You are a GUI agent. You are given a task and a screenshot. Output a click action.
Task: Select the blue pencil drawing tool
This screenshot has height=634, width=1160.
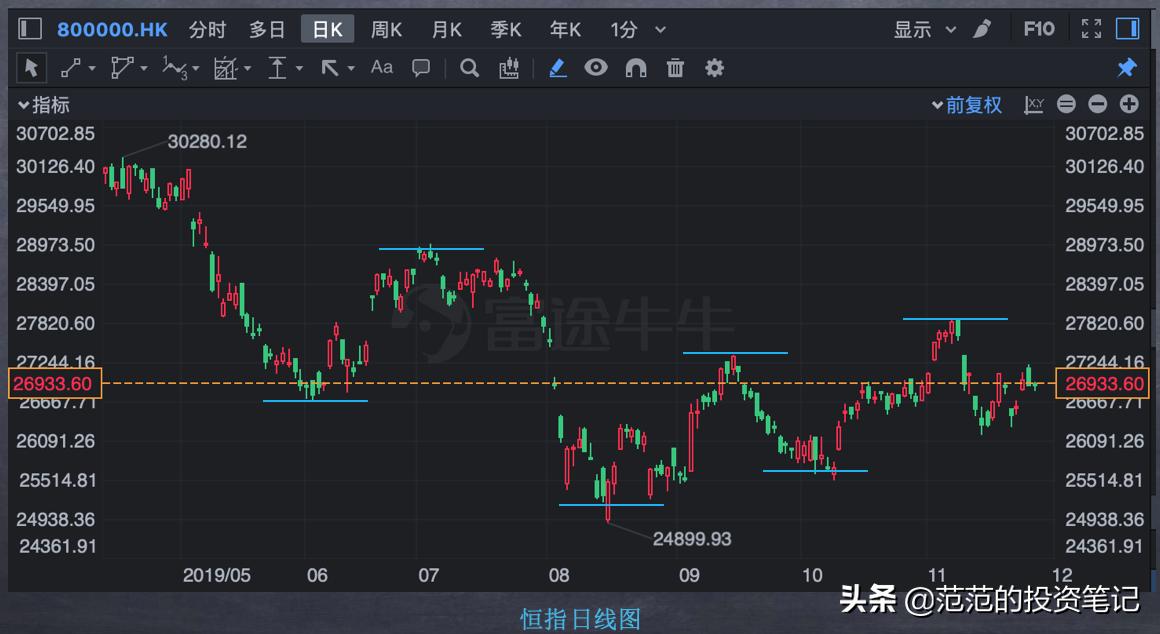[x=558, y=68]
